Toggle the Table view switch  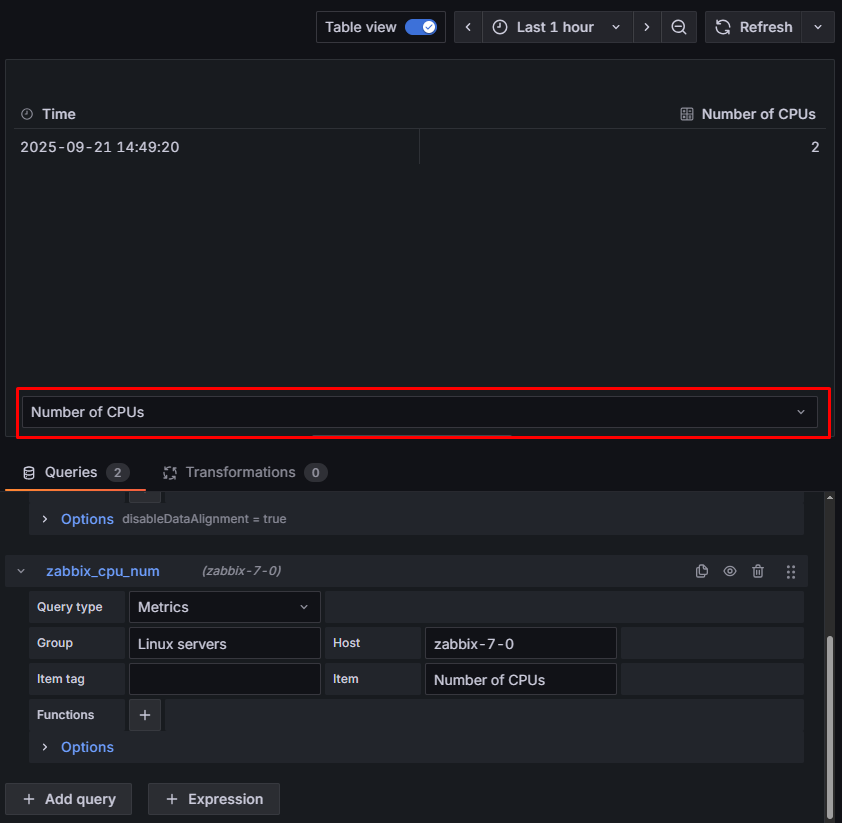point(420,27)
